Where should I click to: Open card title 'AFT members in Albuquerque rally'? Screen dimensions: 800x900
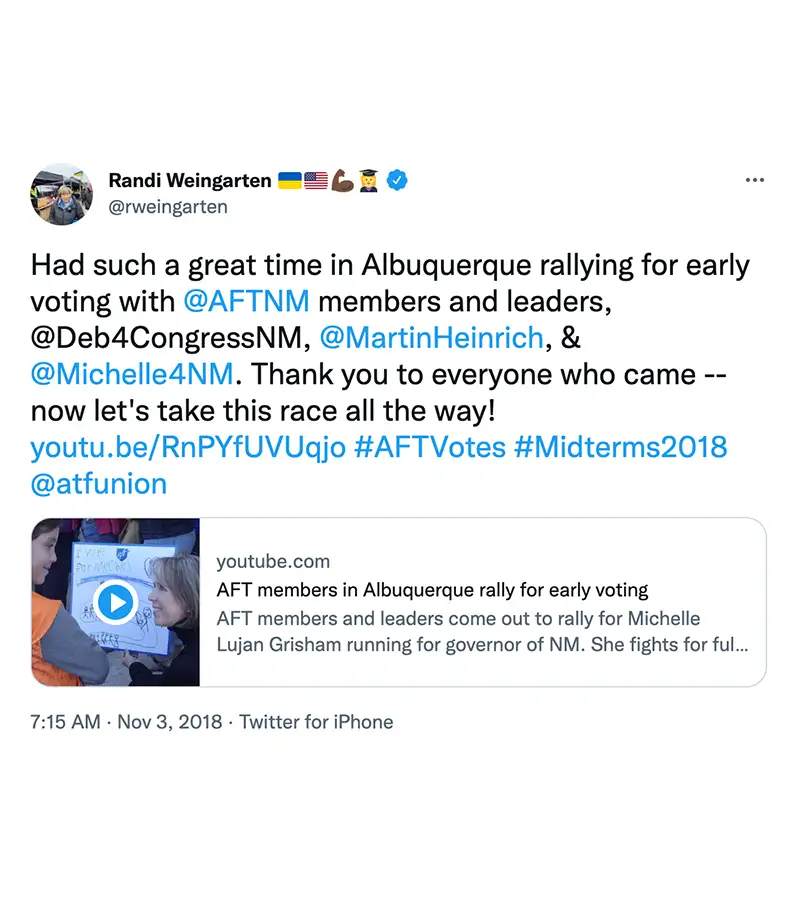pos(432,590)
